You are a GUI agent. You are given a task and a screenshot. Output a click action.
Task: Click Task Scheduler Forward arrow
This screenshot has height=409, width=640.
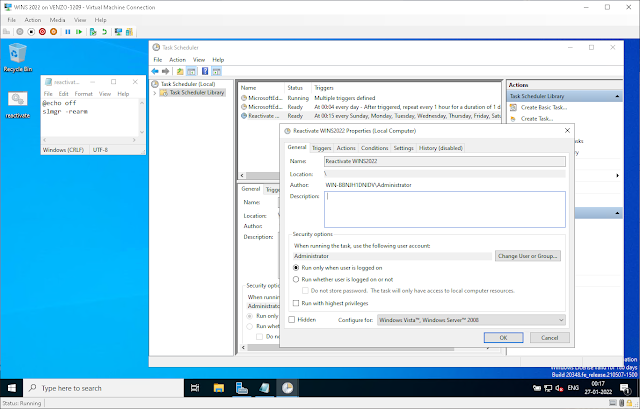[165, 71]
